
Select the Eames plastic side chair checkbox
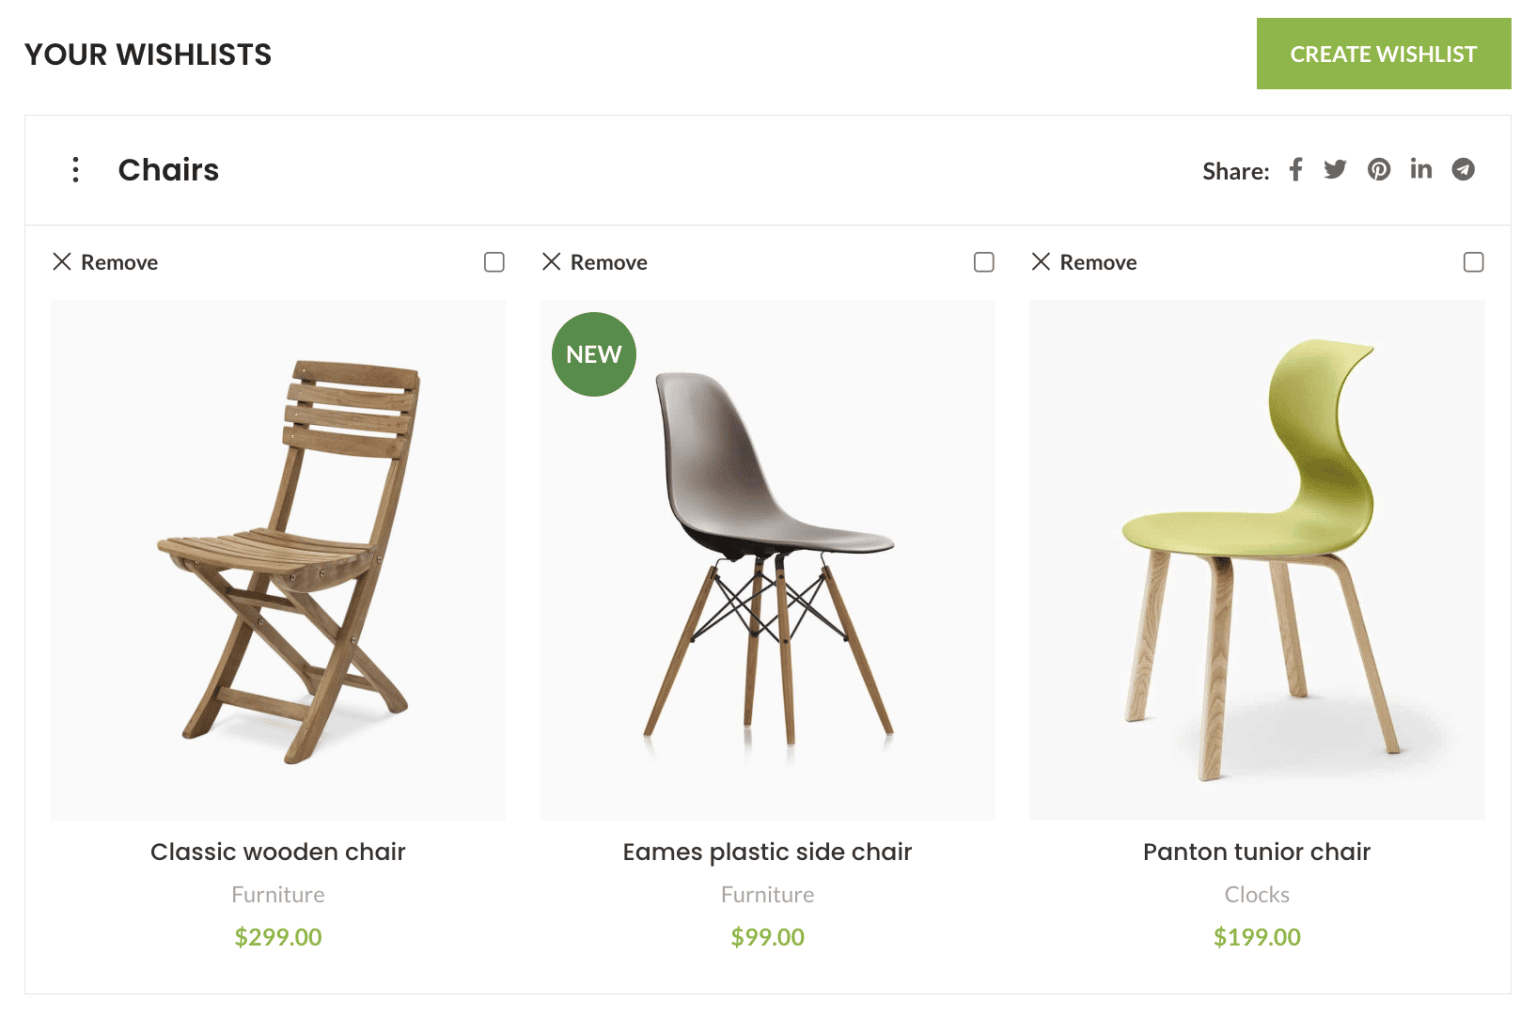click(x=984, y=262)
